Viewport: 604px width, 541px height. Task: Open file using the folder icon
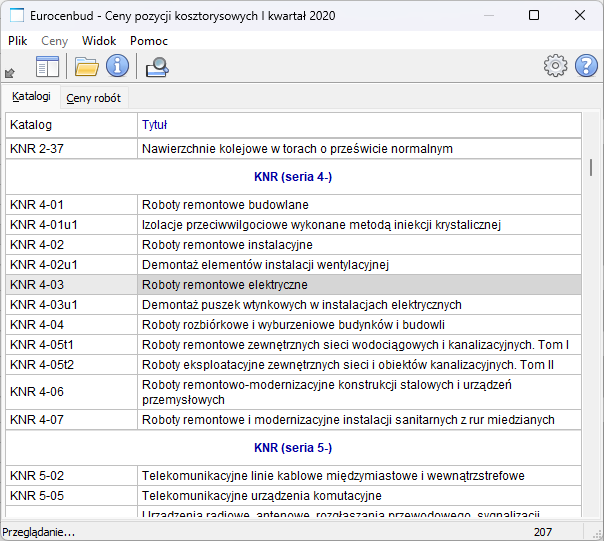point(87,67)
